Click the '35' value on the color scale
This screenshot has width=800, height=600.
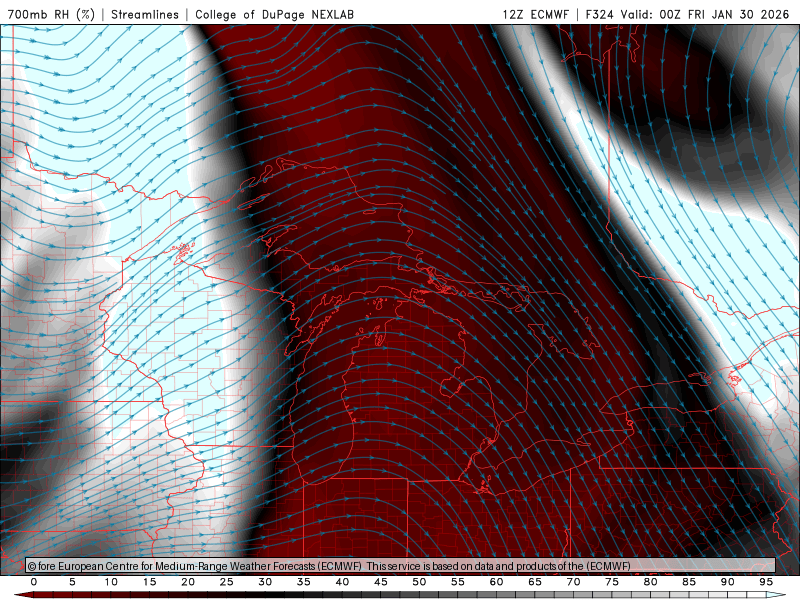pos(304,582)
